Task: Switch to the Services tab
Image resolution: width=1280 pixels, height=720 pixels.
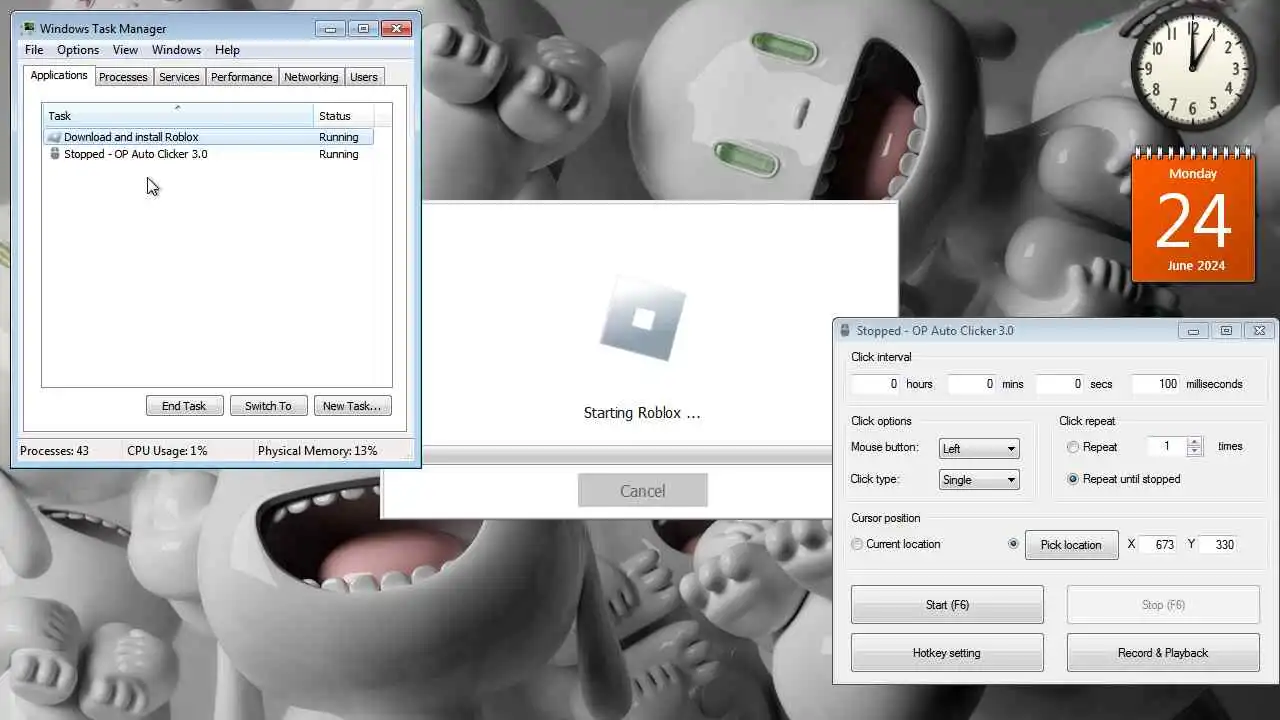Action: (x=179, y=77)
